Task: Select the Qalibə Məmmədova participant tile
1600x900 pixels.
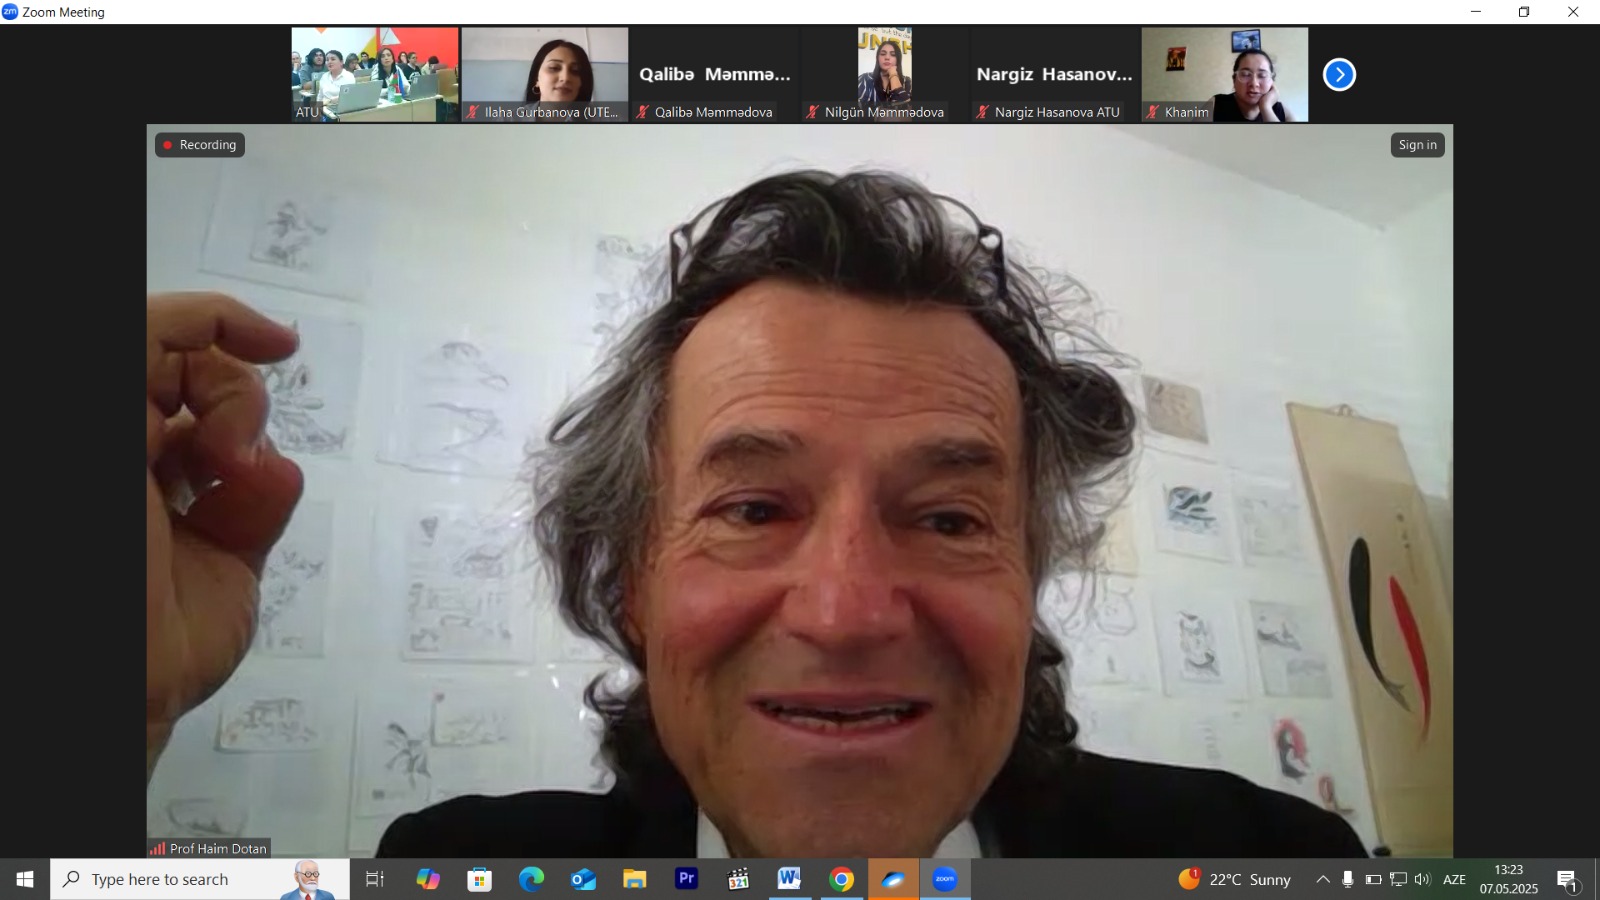Action: (715, 75)
